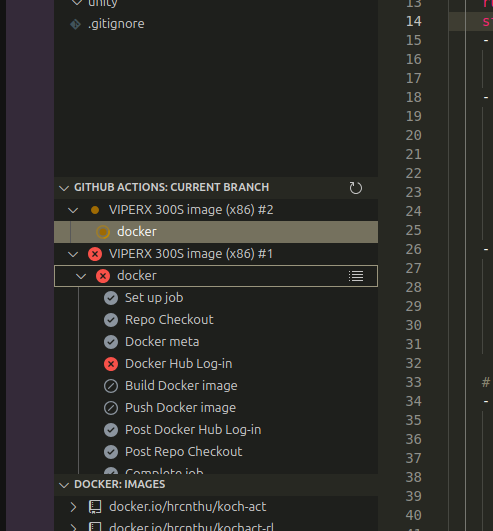Click line number 27 in the editor gutter
Viewport: 493px width, 531px height.
(413, 268)
